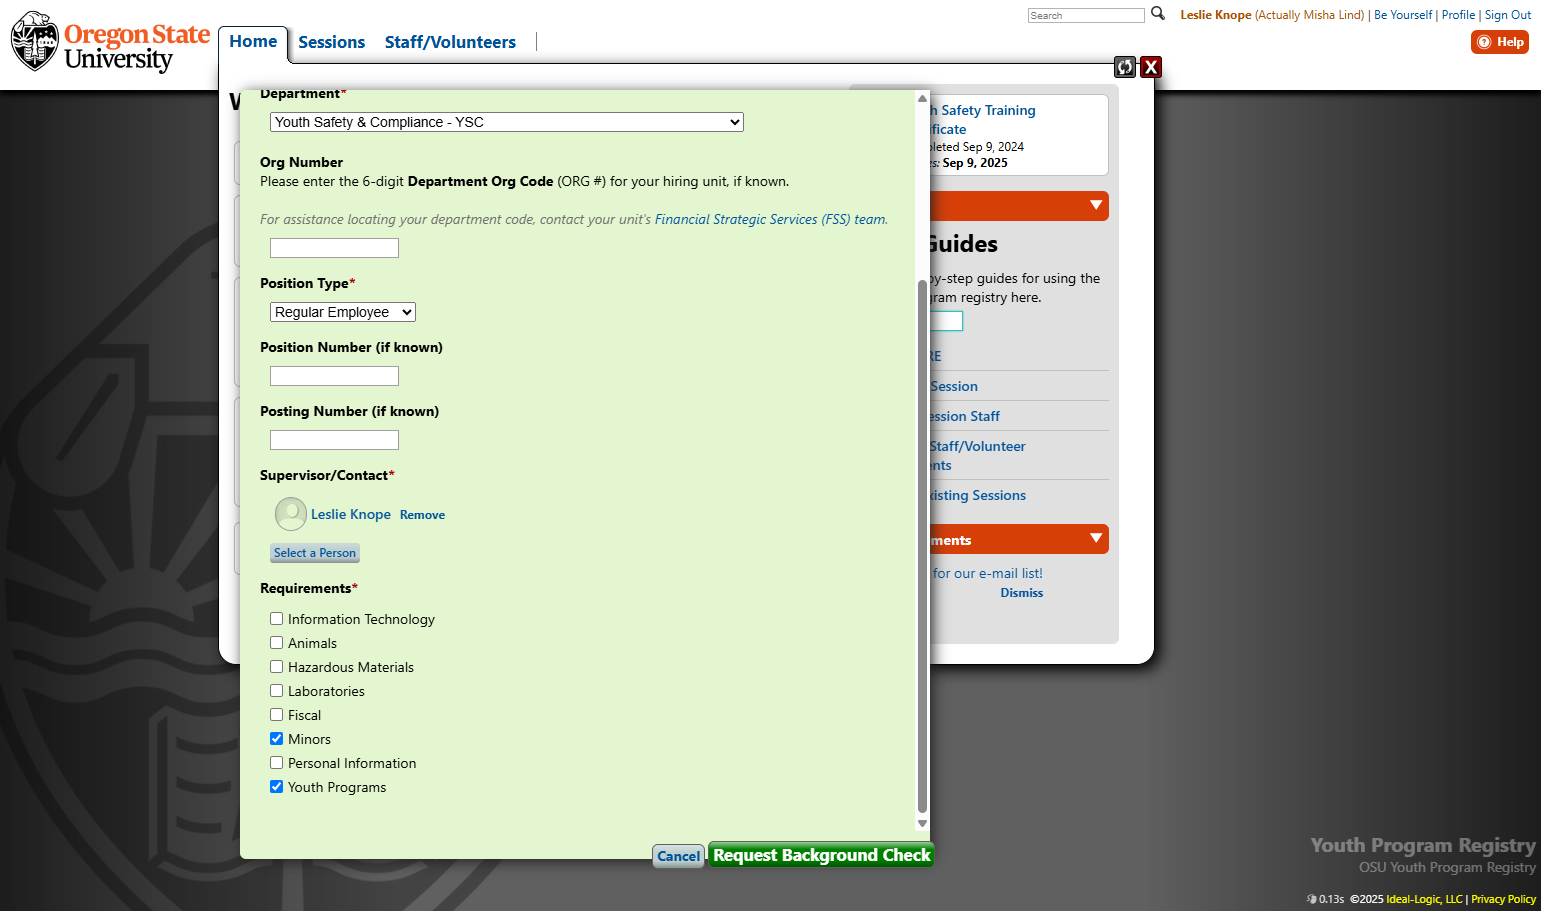Click the Leslie Knope avatar icon

pos(291,514)
